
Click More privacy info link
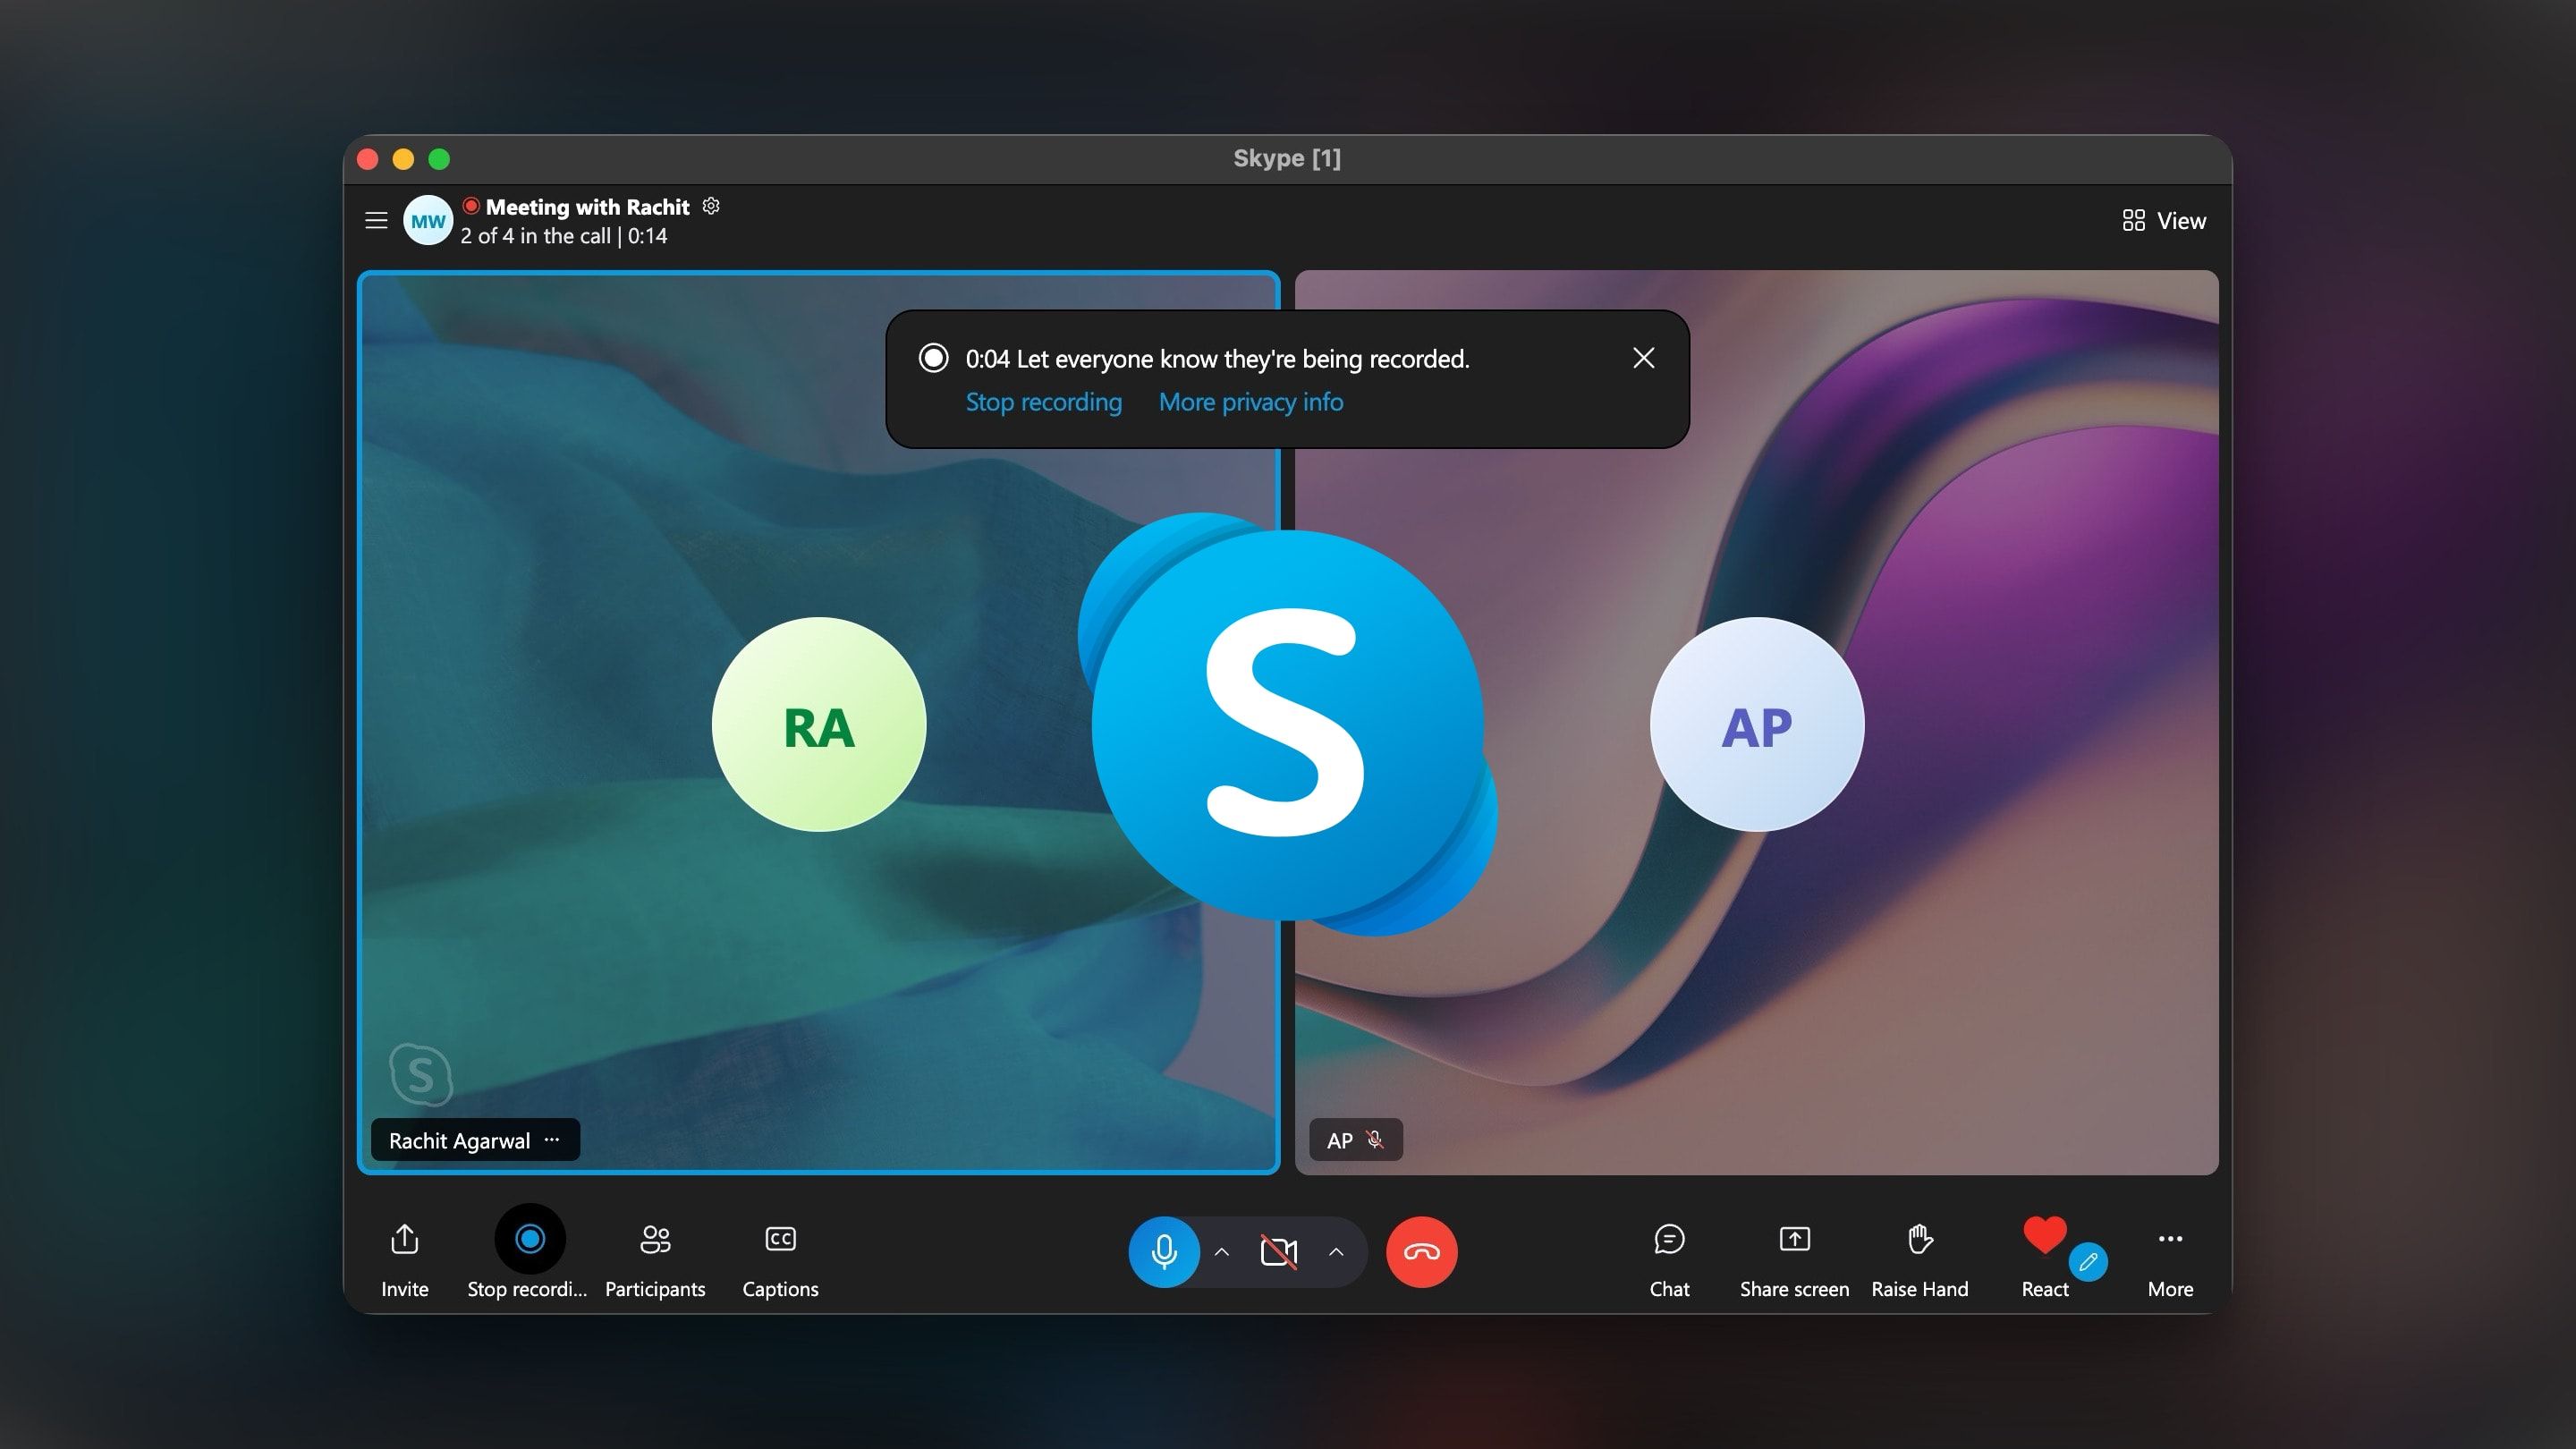pyautogui.click(x=1249, y=402)
